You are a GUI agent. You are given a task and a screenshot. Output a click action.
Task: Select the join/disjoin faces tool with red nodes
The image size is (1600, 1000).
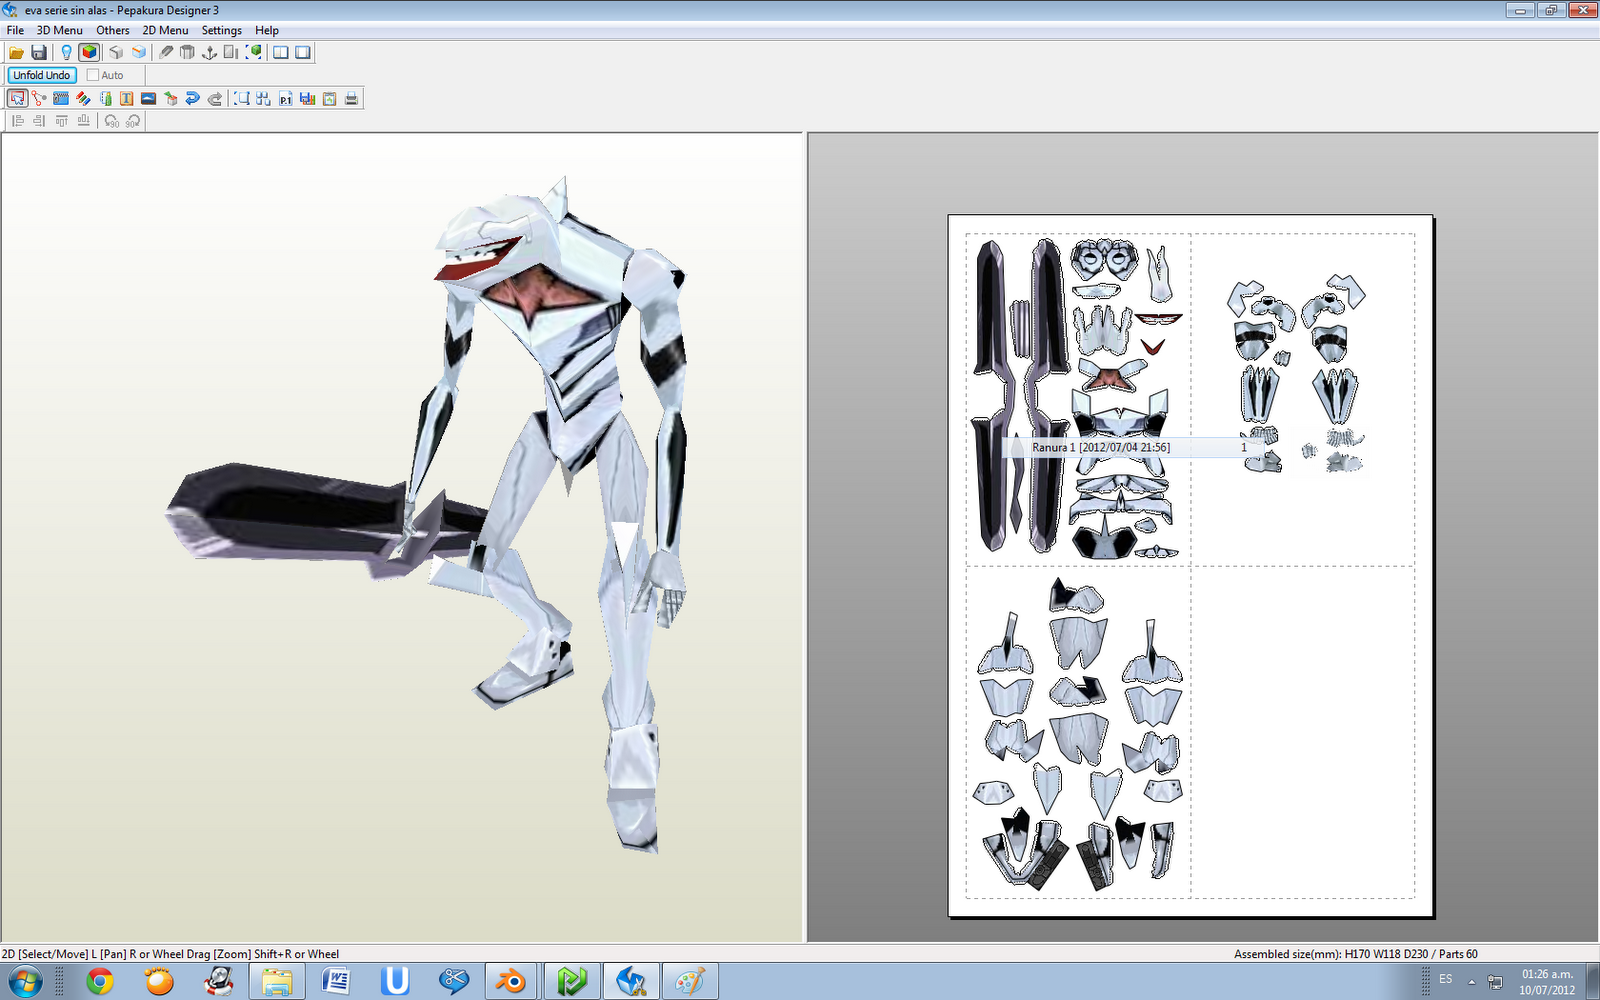(39, 98)
